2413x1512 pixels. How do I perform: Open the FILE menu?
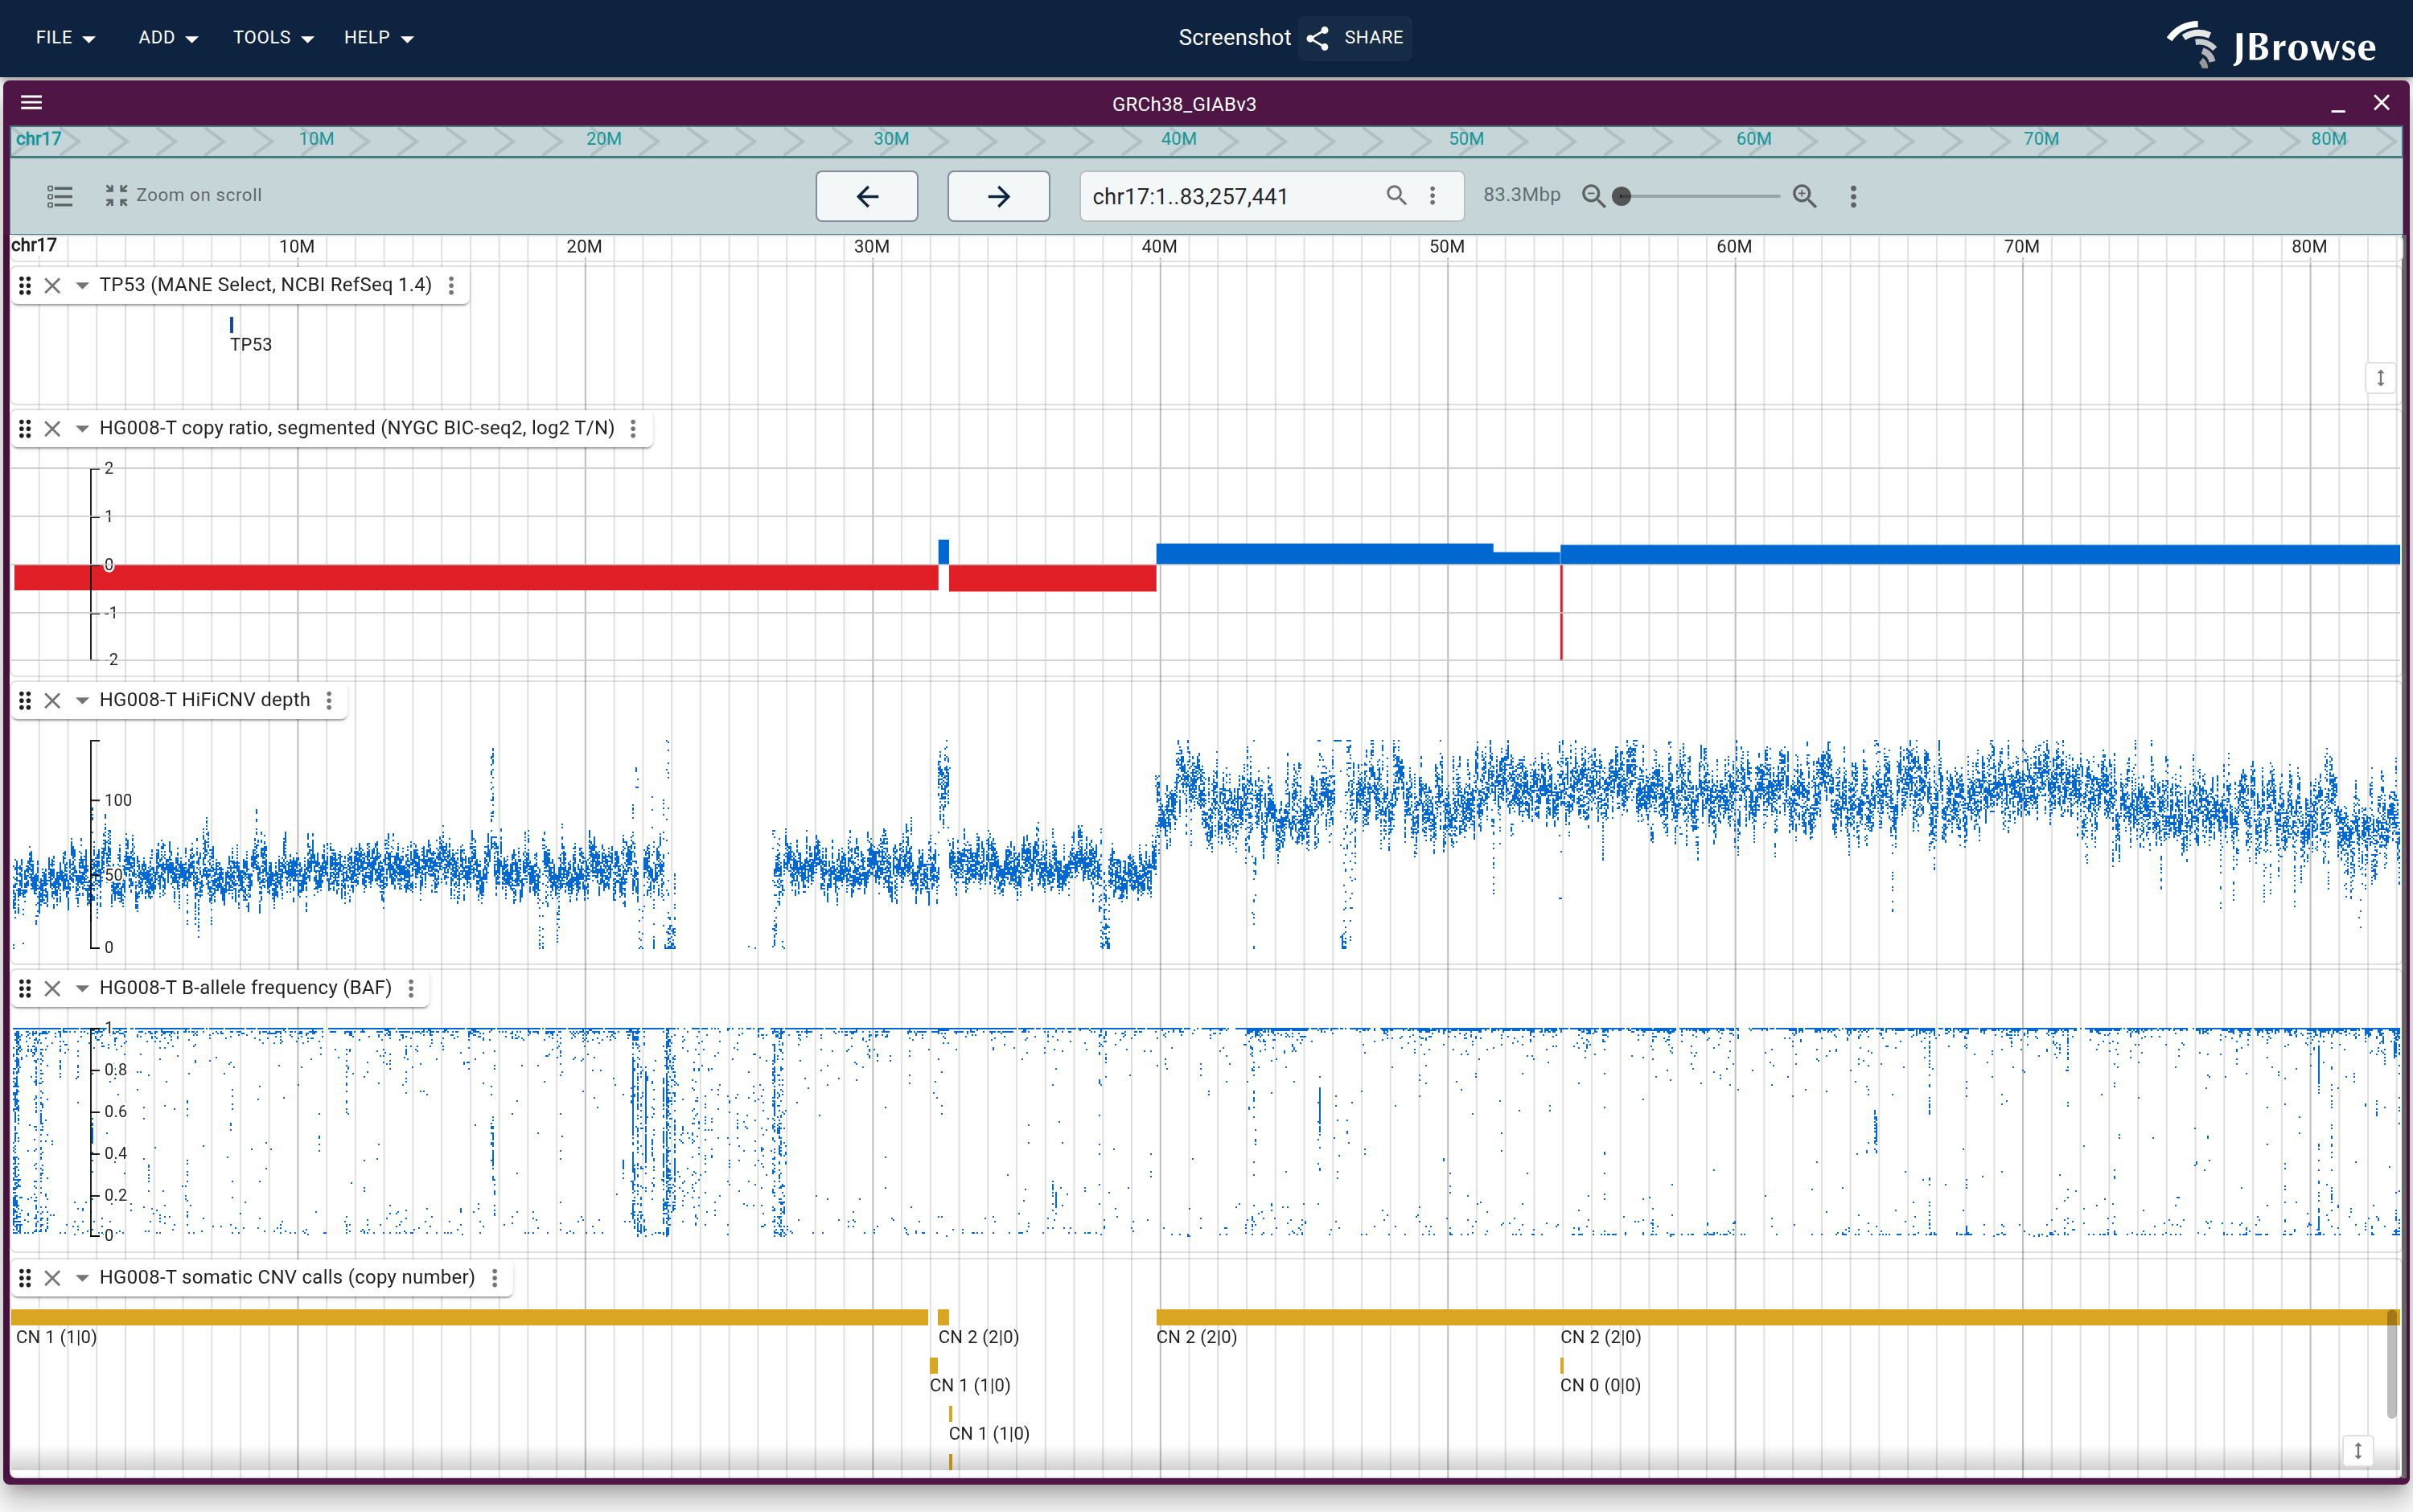(65, 38)
